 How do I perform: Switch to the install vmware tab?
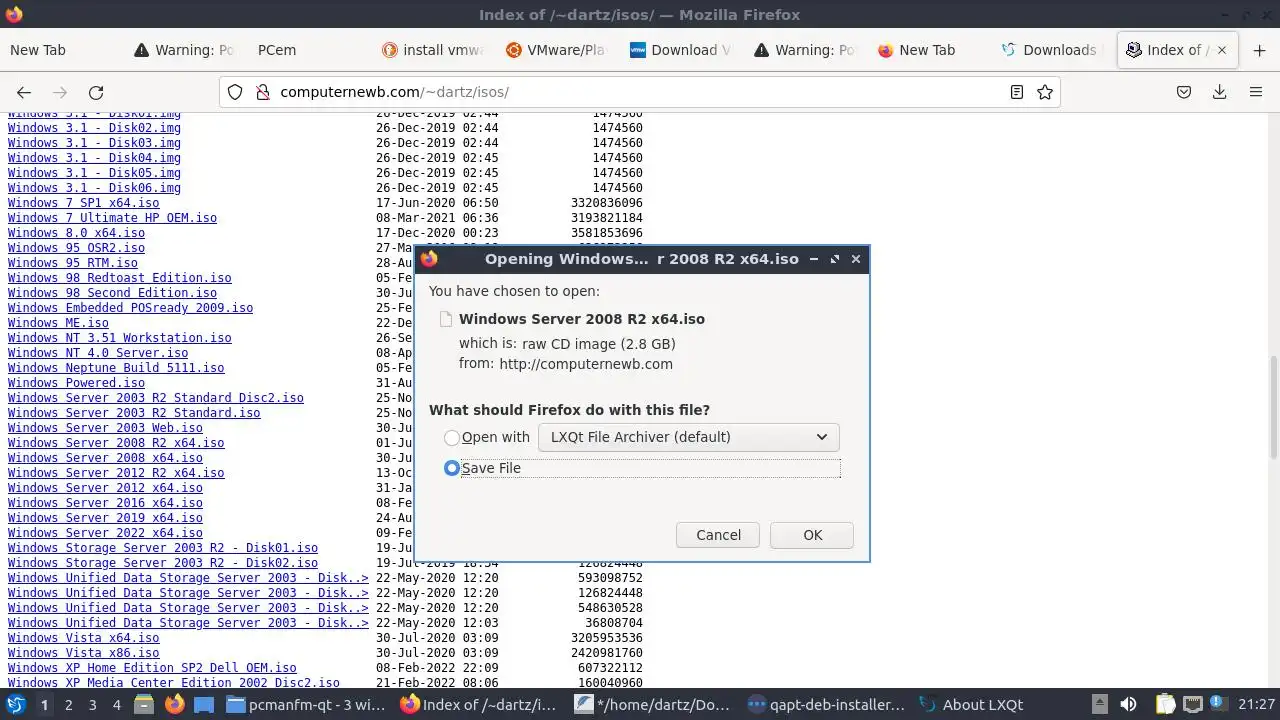(433, 50)
